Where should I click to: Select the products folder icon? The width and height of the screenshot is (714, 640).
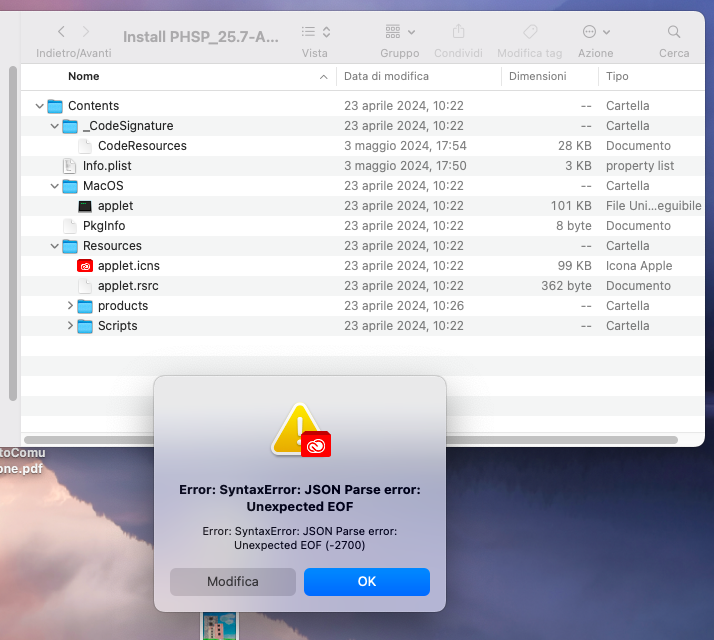coord(85,307)
